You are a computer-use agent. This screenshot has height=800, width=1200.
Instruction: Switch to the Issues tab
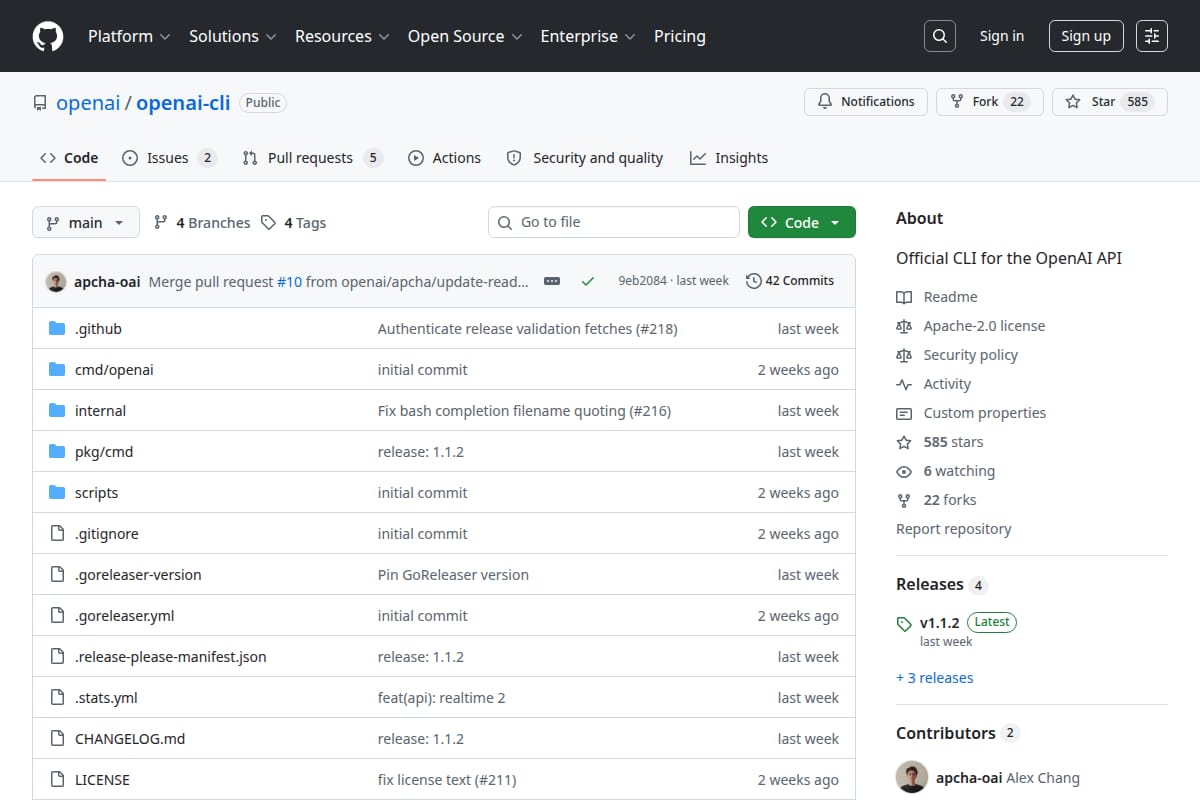169,158
